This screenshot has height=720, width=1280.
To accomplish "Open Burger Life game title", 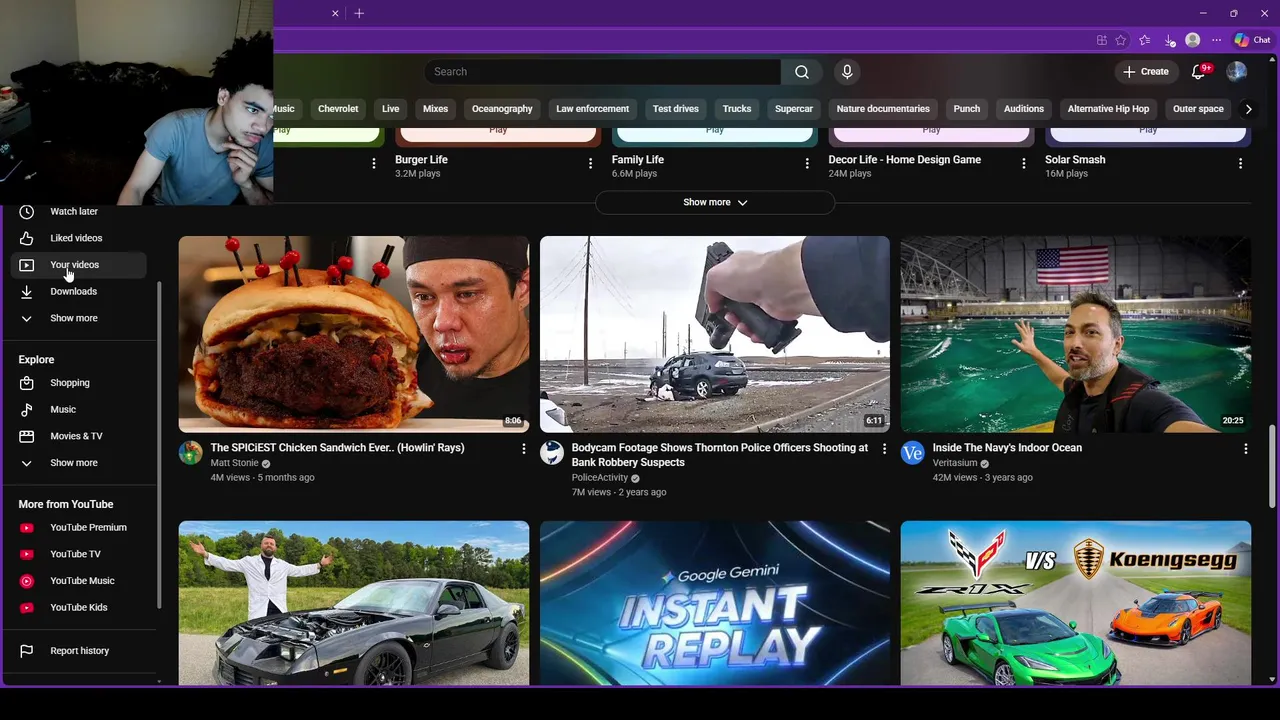I will tap(421, 160).
